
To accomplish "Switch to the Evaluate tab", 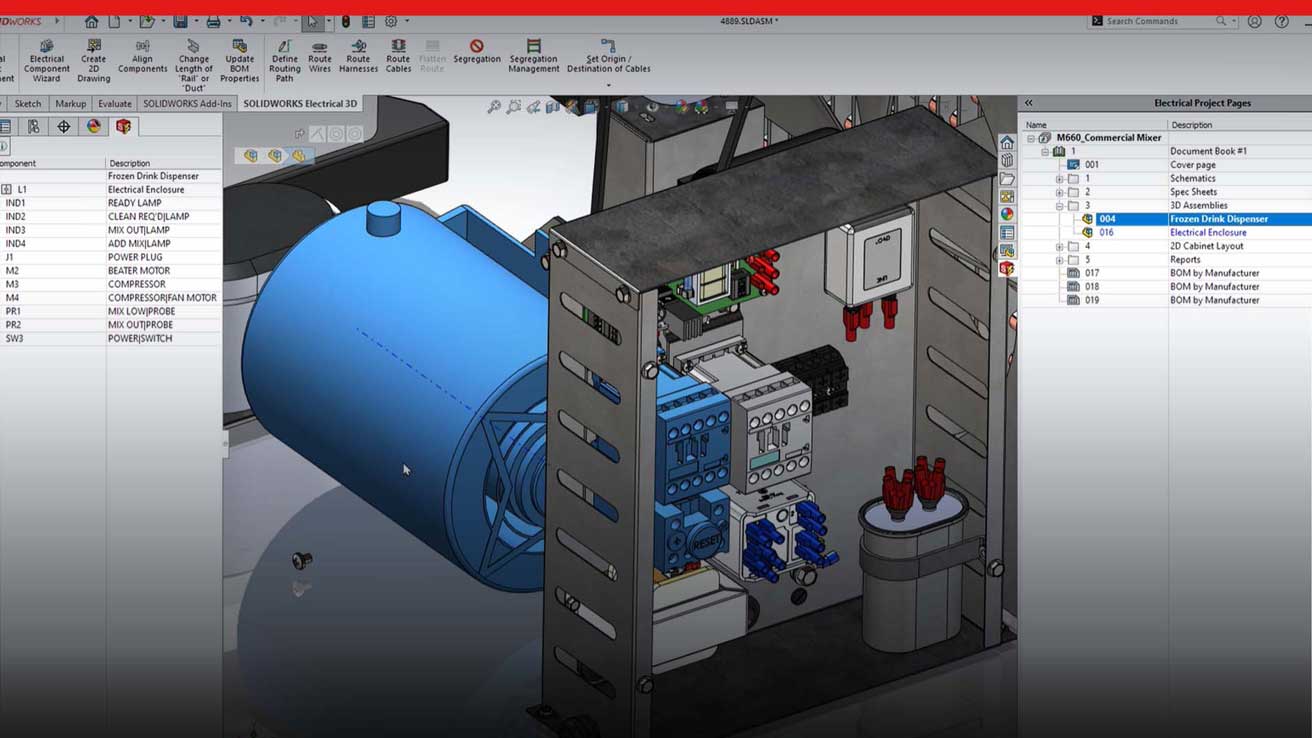I will tap(115, 104).
